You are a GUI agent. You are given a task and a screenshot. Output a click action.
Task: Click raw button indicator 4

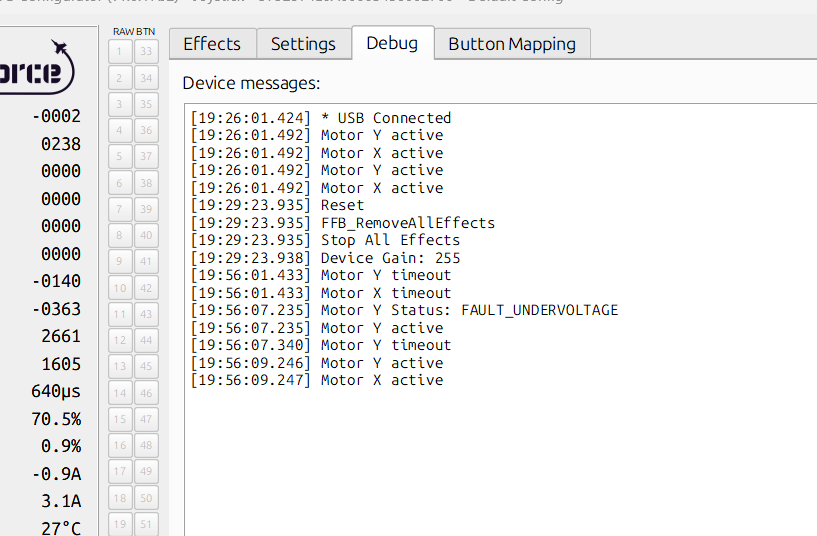[119, 130]
